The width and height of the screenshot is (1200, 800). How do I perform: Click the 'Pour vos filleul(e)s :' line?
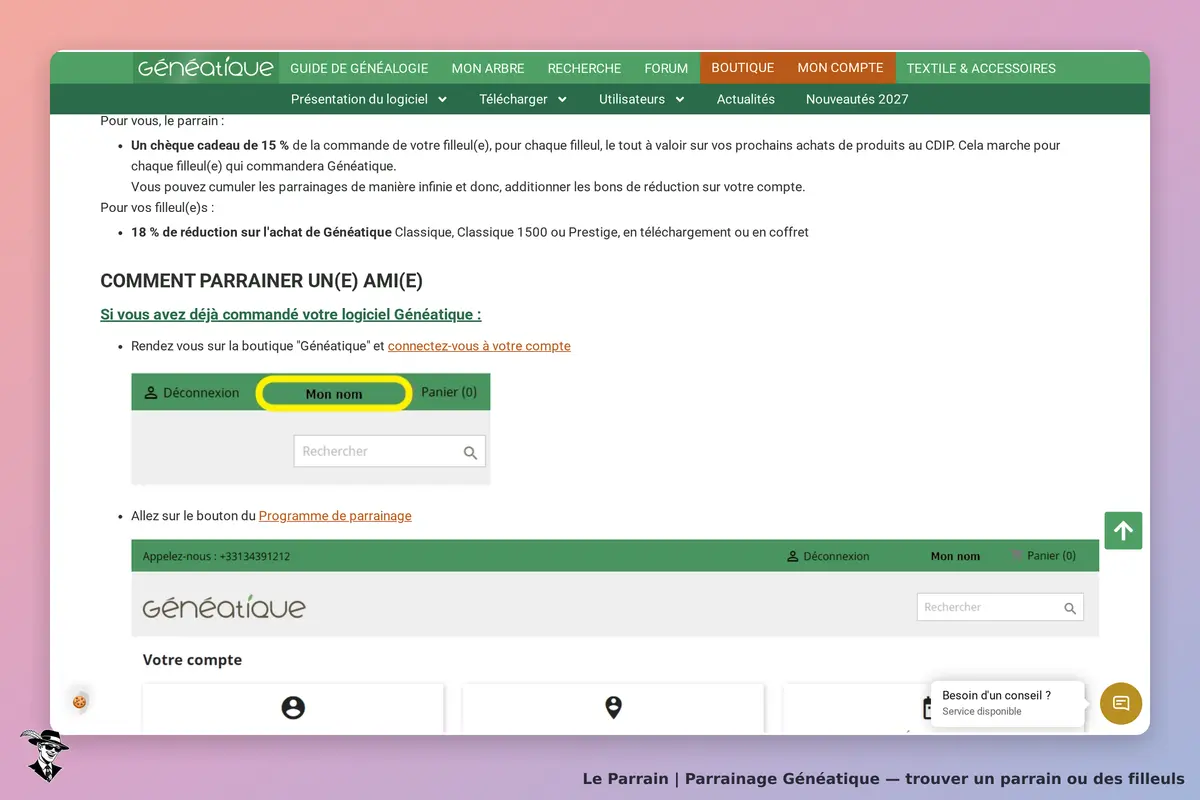[x=157, y=208]
